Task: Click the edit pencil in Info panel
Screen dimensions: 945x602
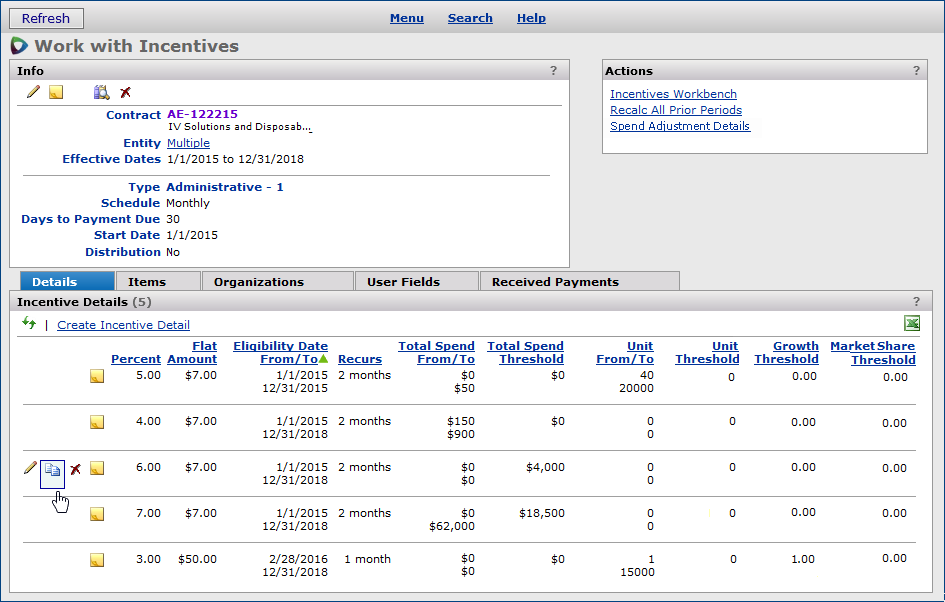Action: tap(33, 92)
